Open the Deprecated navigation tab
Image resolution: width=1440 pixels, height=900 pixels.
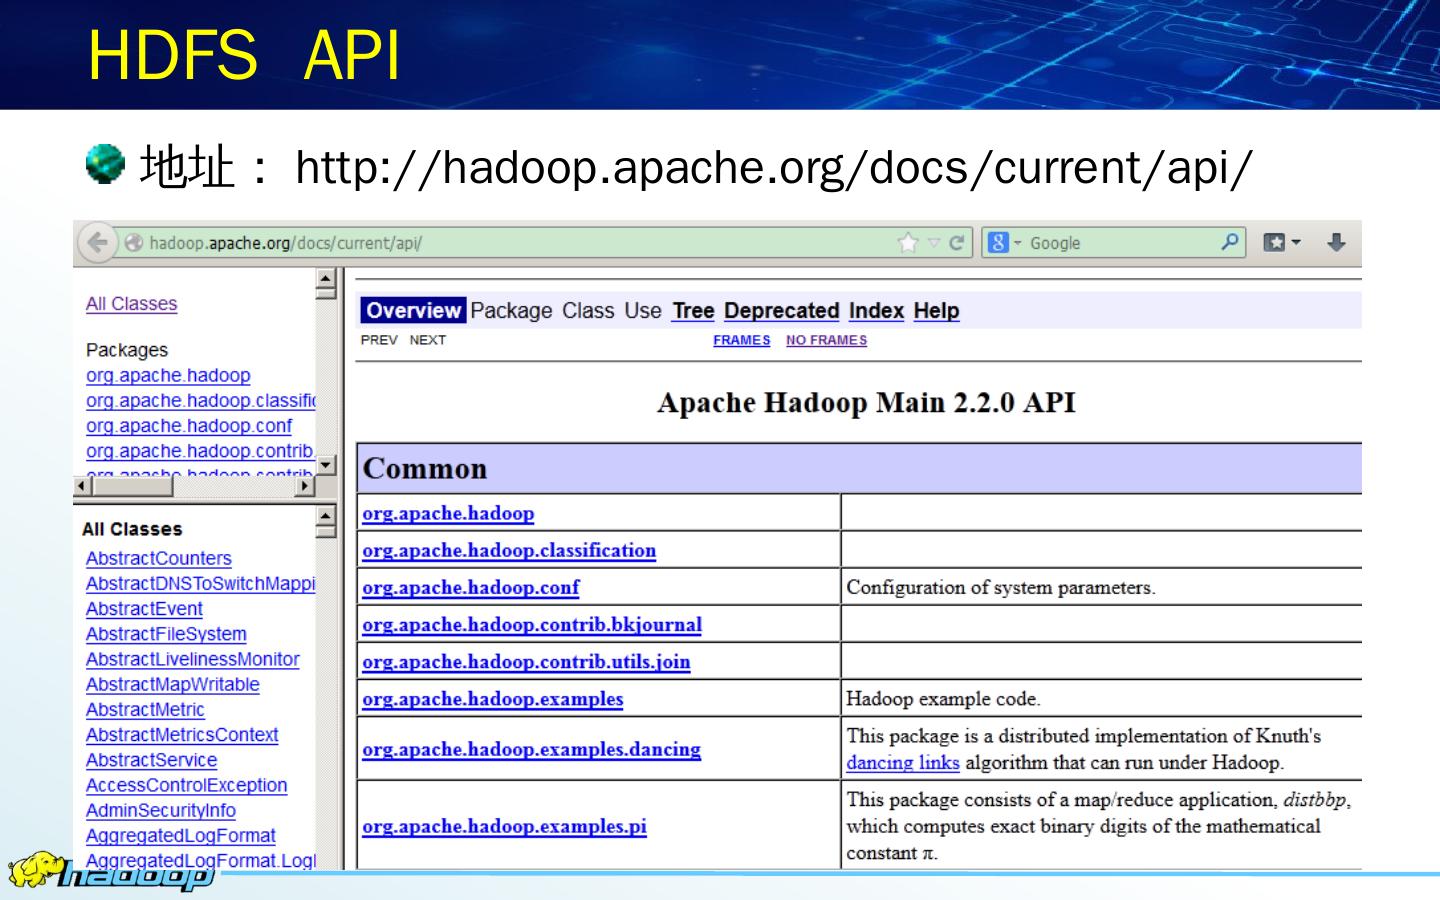click(781, 311)
